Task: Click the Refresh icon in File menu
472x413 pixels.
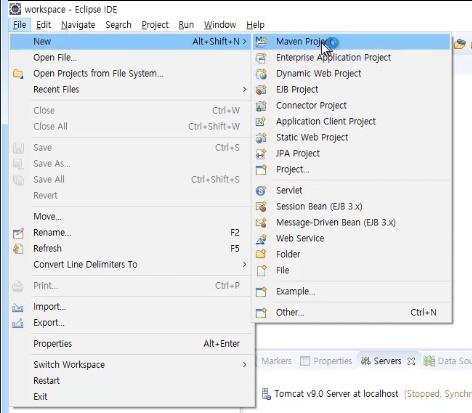Action: coord(18,249)
